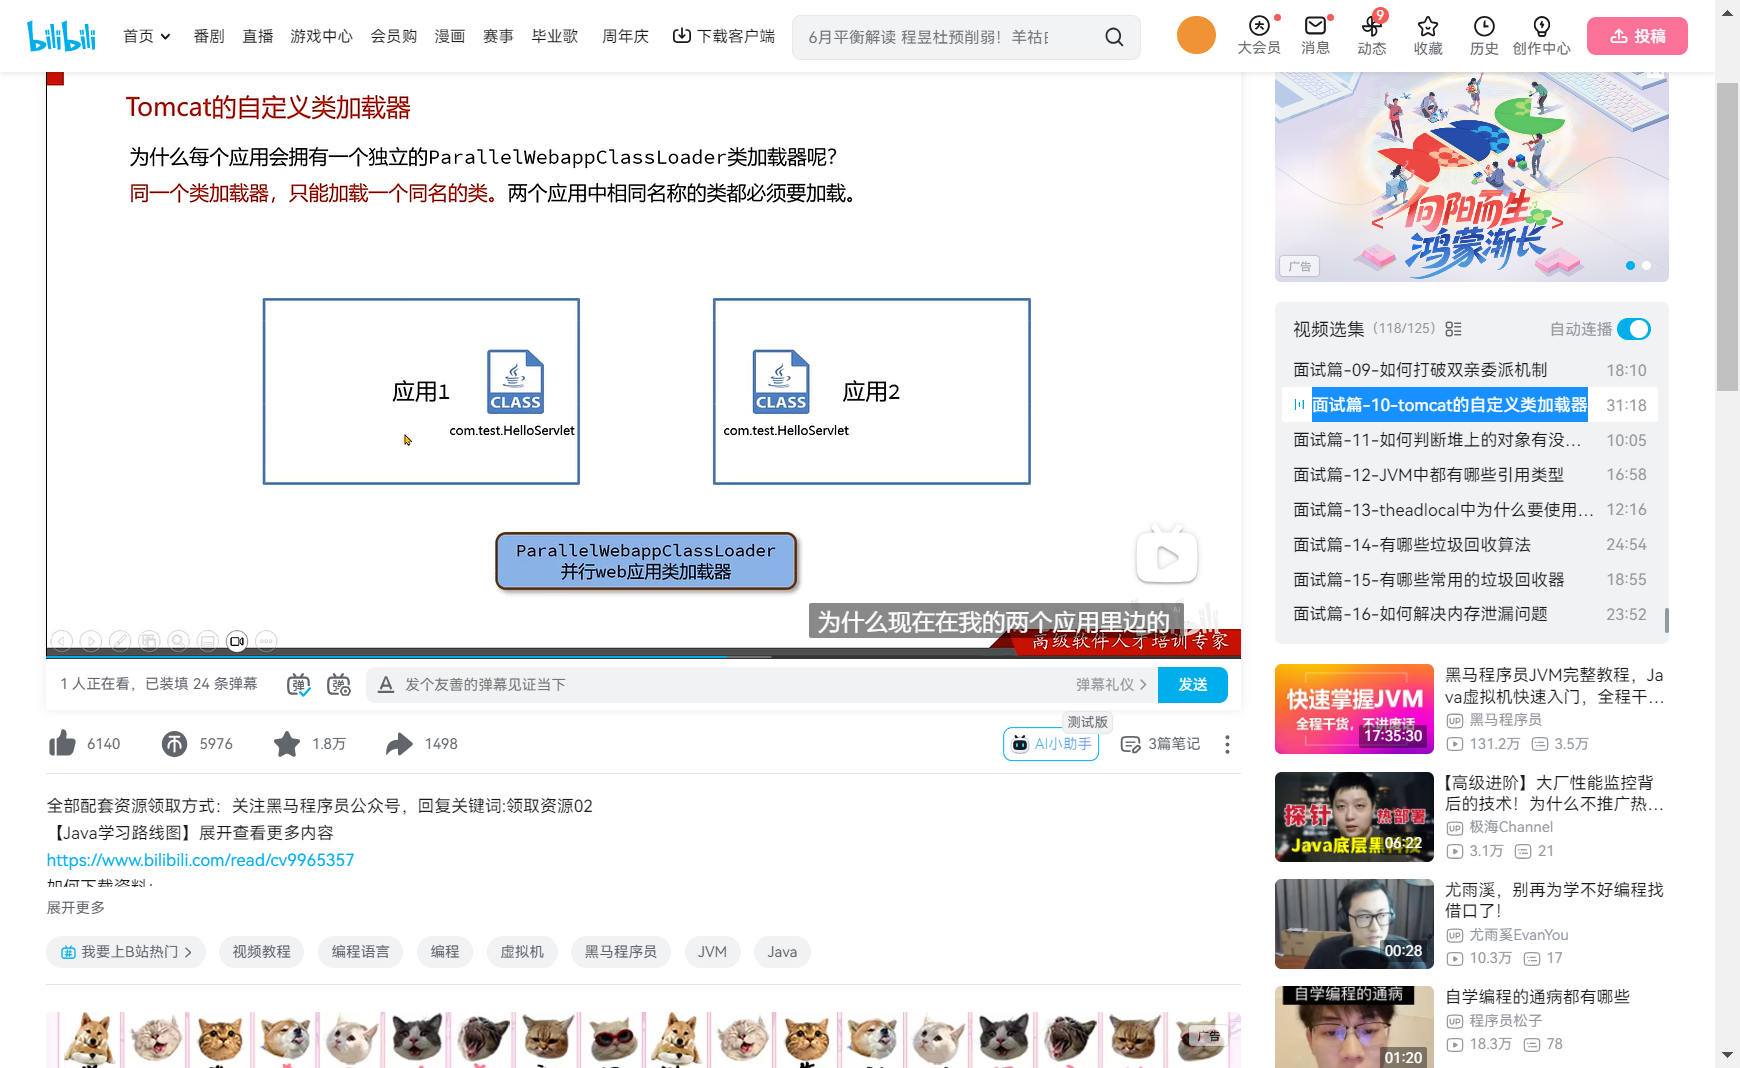Open the 游戏中心 navigation item
This screenshot has height=1068, width=1740.
[x=321, y=36]
